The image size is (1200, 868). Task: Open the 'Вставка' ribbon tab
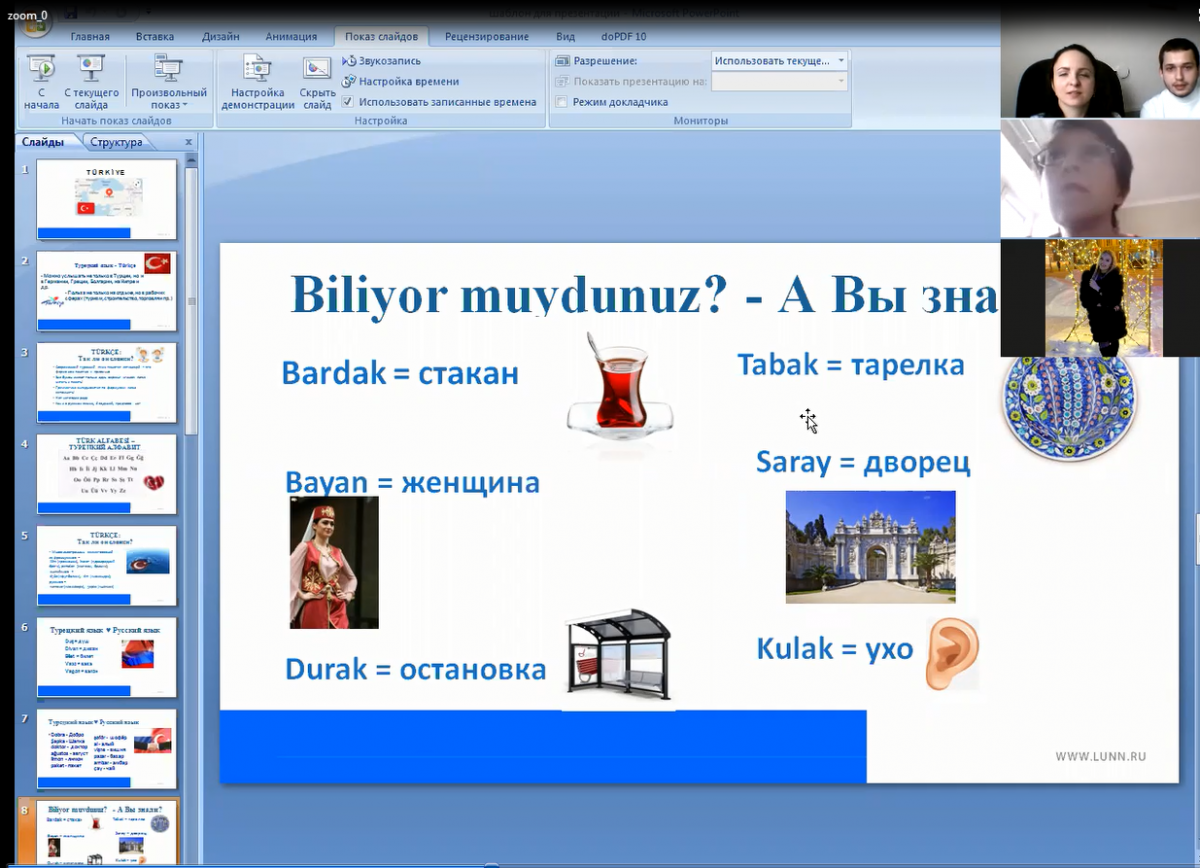coord(155,37)
